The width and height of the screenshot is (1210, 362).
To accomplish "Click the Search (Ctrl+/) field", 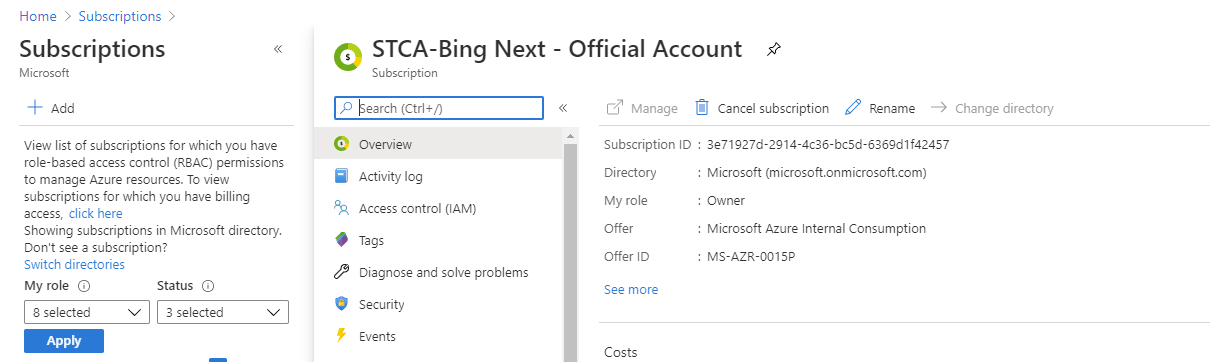I will pyautogui.click(x=439, y=108).
